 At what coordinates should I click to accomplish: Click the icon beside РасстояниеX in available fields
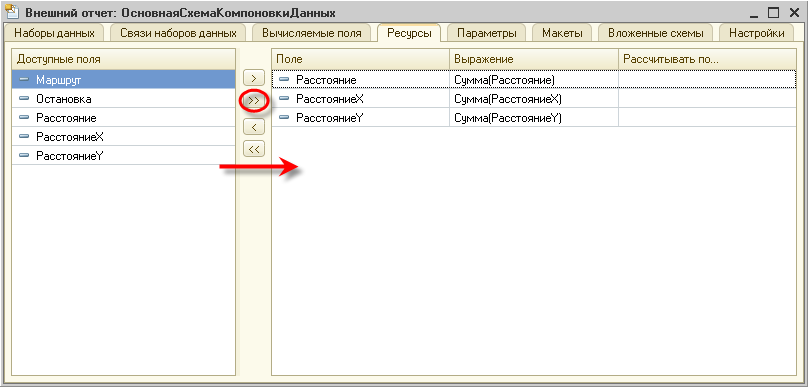(24, 137)
